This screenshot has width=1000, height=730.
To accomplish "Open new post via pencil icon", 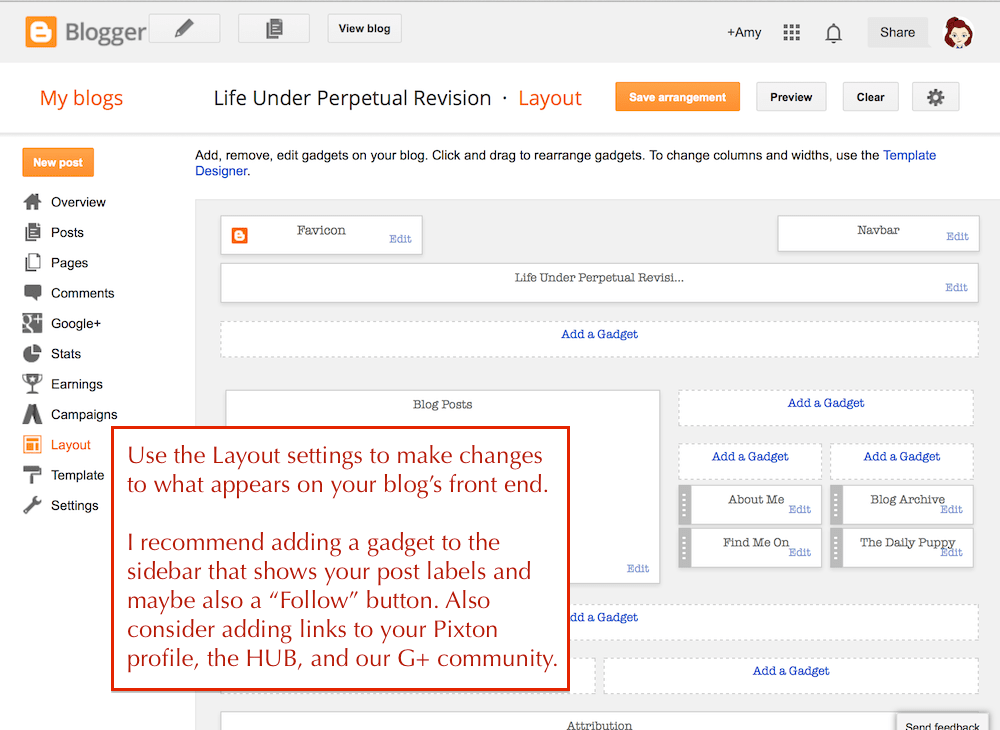I will click(184, 29).
